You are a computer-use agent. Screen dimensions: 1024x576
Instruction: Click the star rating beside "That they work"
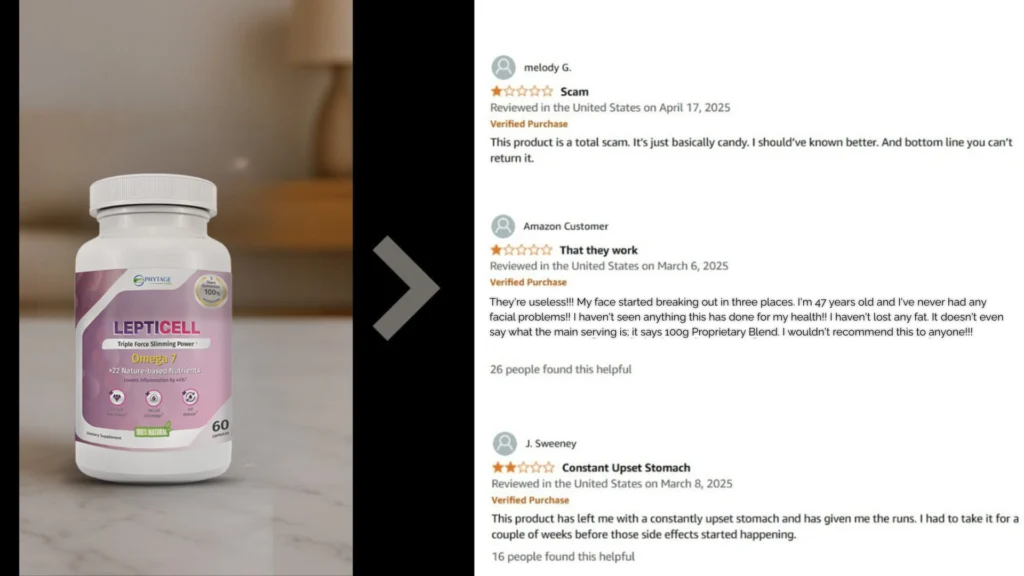click(x=521, y=250)
